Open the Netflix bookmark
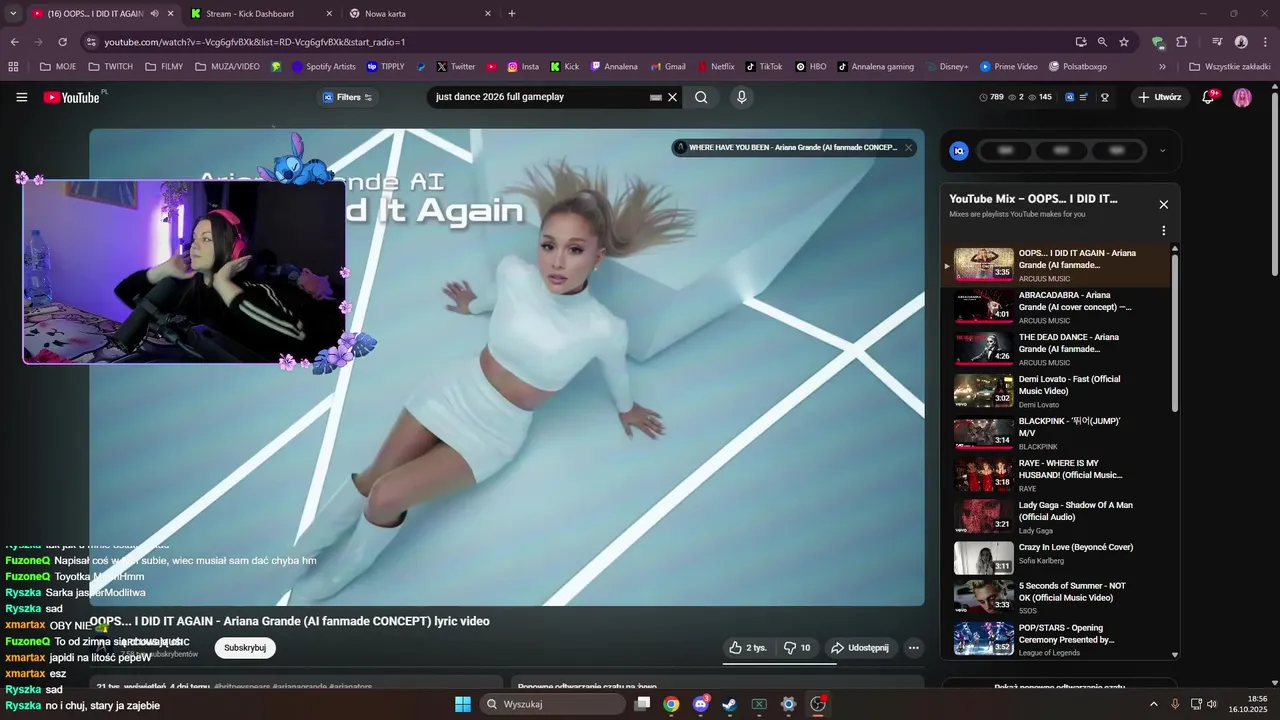1280x720 pixels. click(x=715, y=67)
